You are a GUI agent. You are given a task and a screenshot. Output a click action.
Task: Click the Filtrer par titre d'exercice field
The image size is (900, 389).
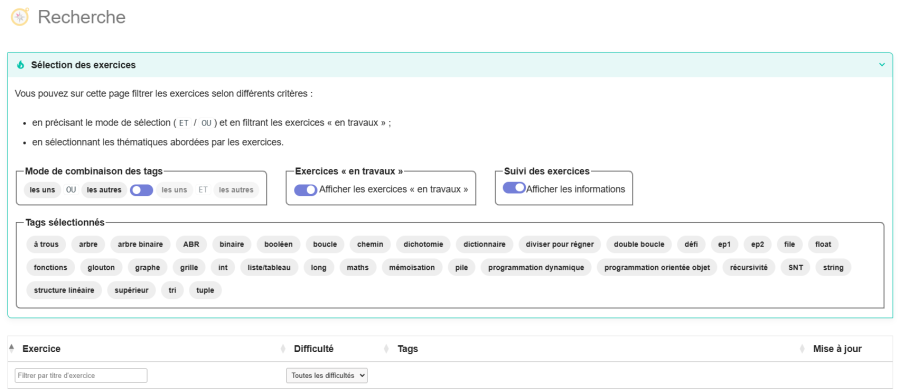81,375
